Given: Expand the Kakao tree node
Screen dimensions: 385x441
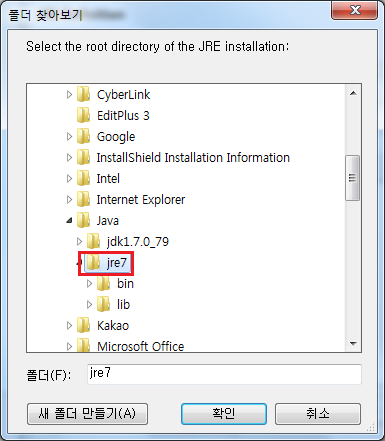Looking at the screenshot, I should click(x=69, y=326).
